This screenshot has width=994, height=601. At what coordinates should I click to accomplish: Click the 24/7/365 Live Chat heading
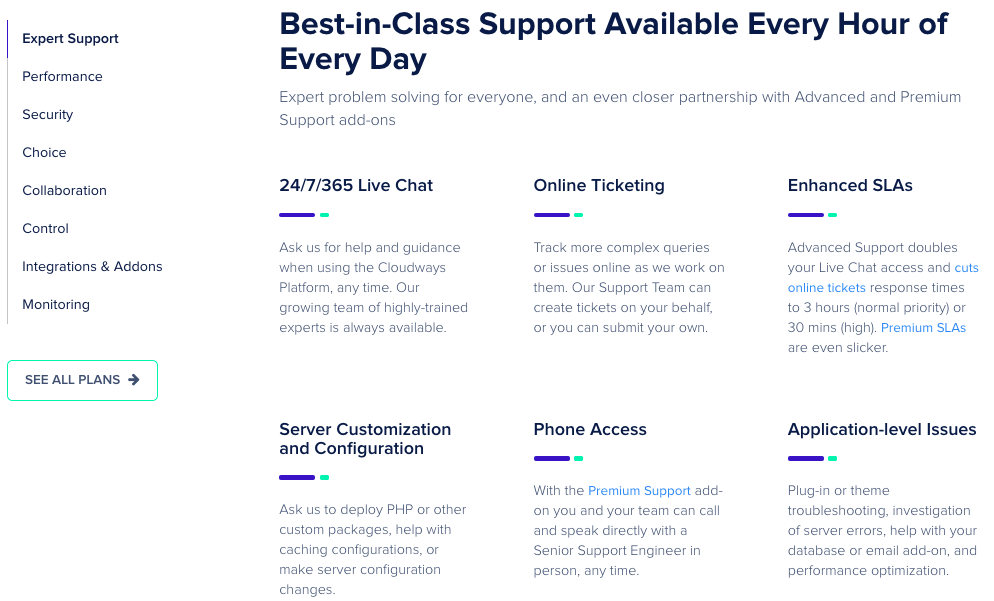pyautogui.click(x=356, y=185)
